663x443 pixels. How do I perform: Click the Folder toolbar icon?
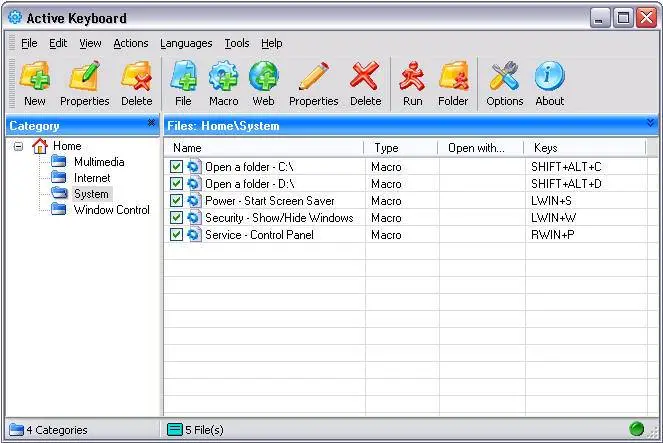[453, 77]
